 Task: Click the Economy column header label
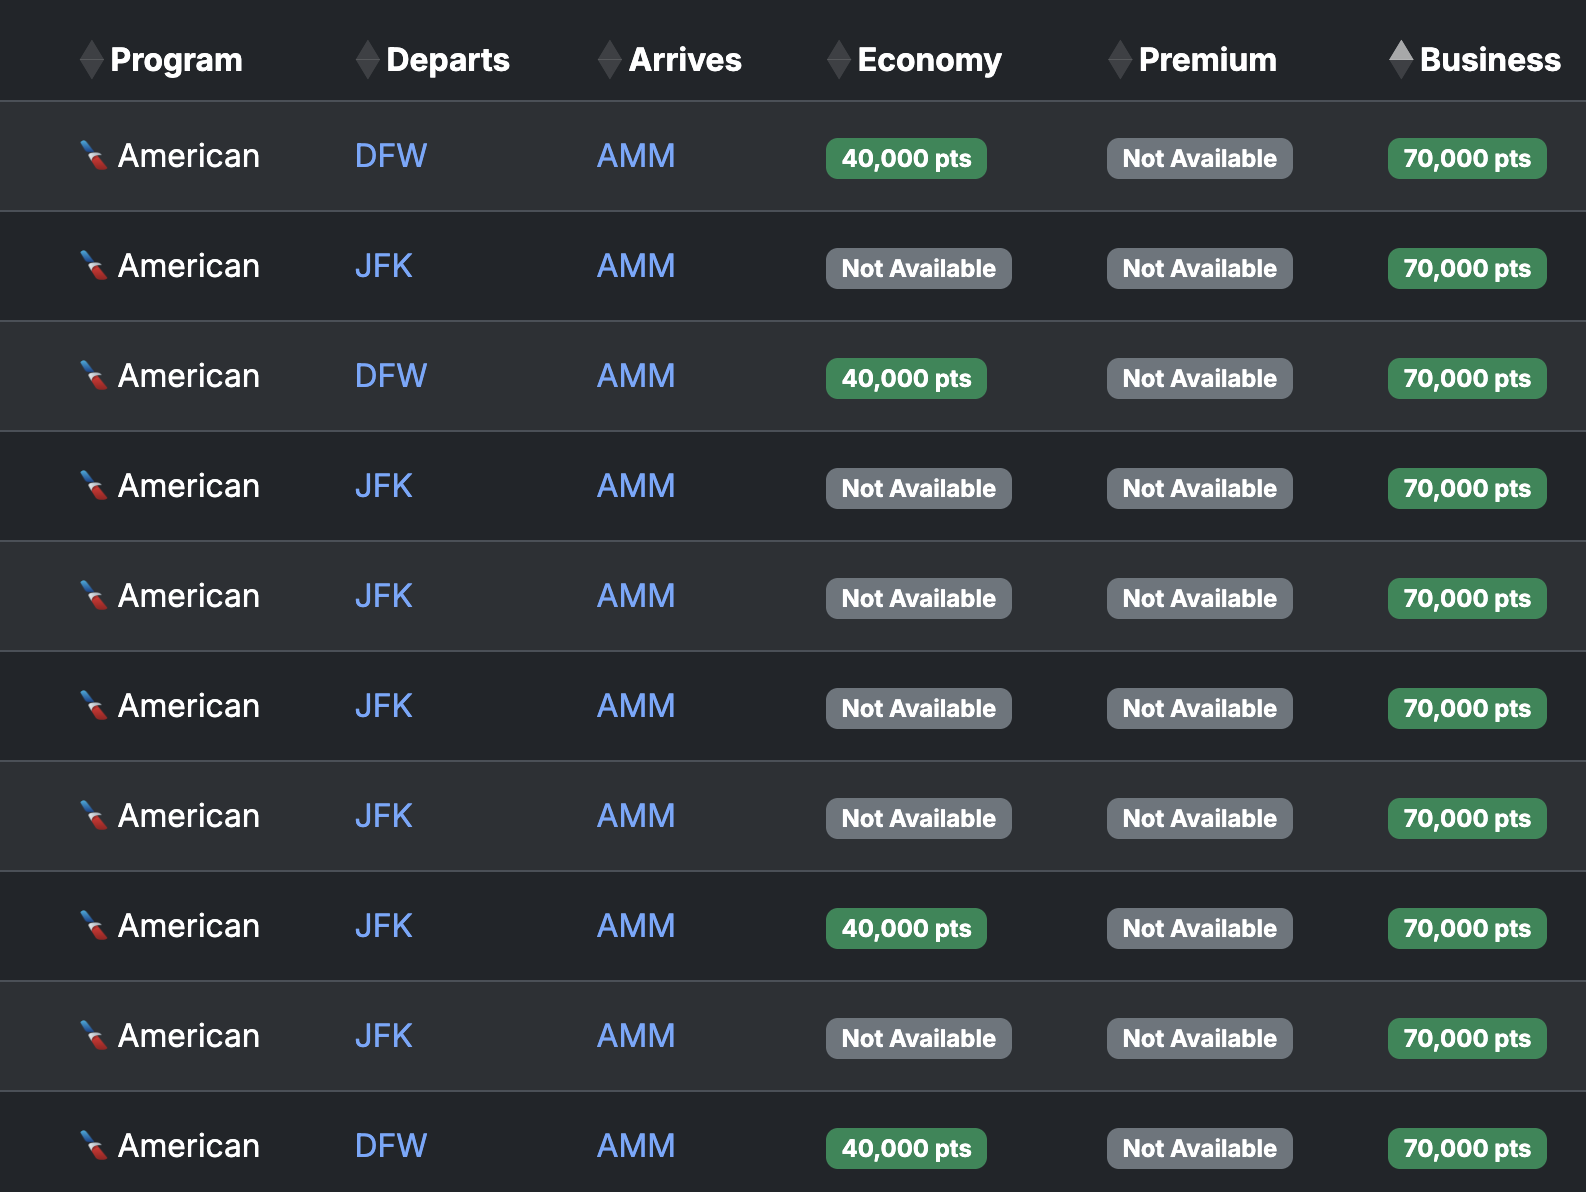point(929,60)
